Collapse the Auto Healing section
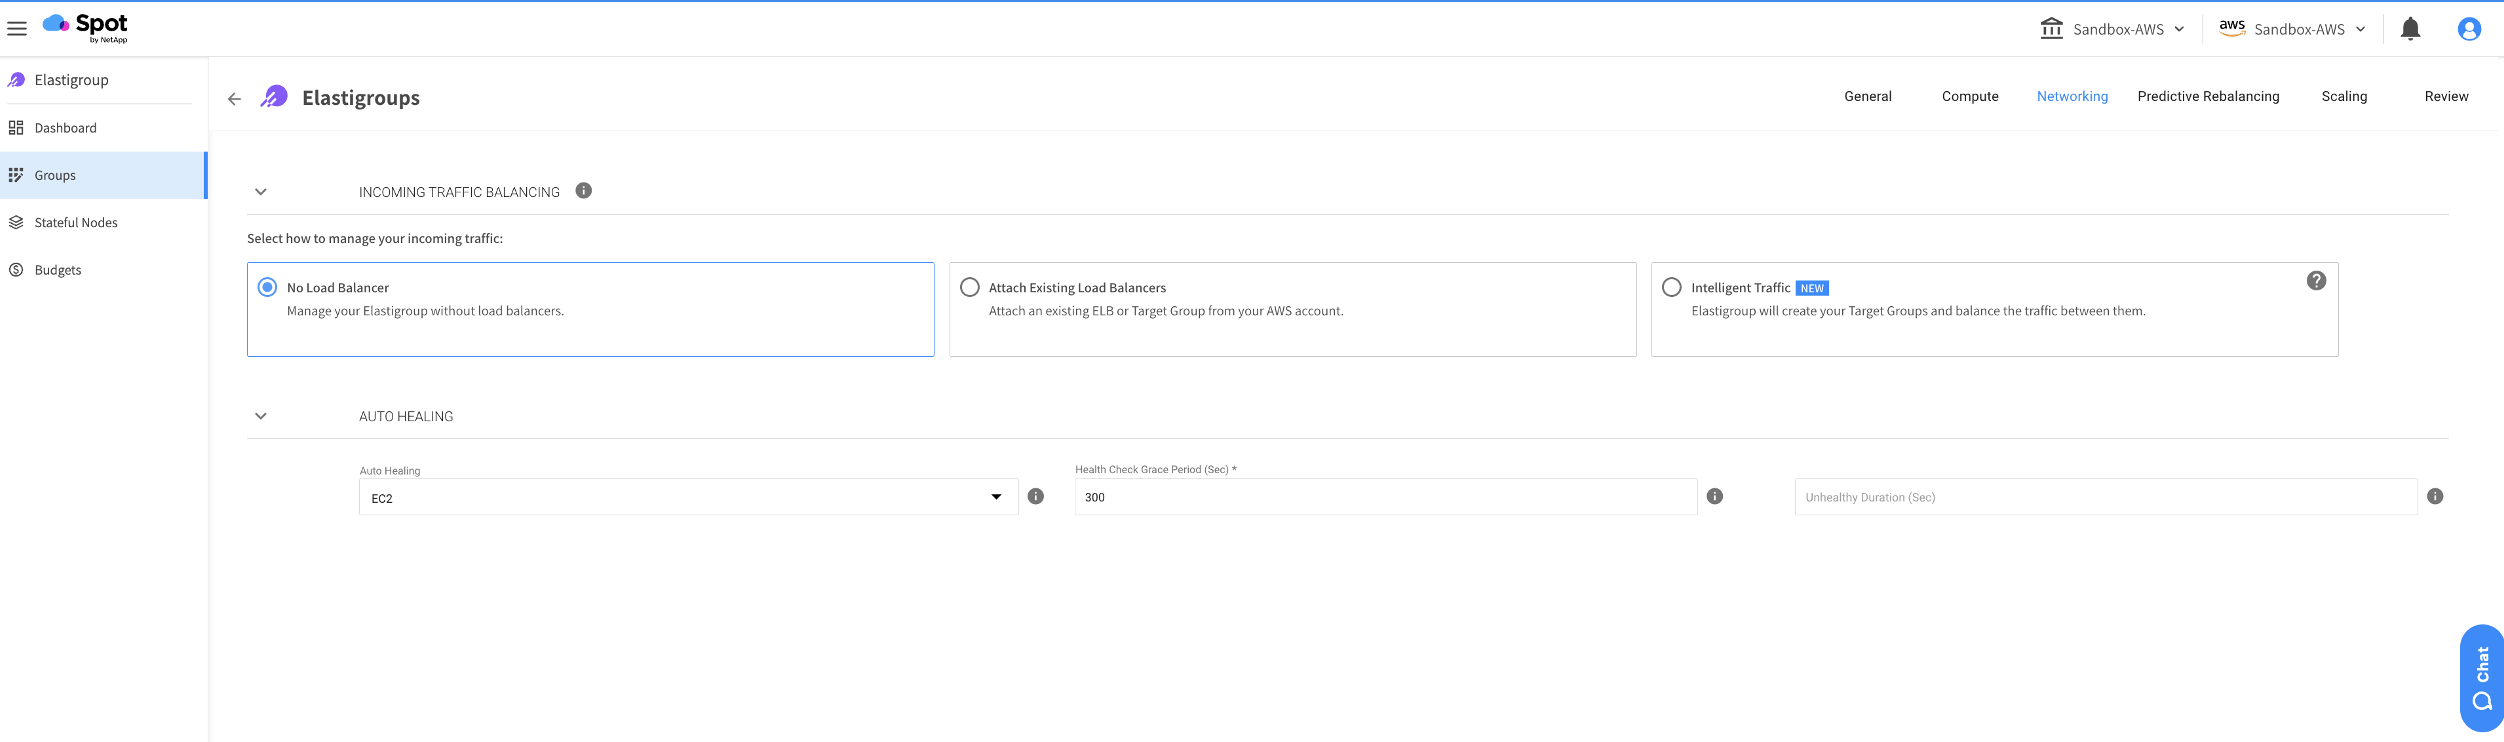 pos(261,416)
